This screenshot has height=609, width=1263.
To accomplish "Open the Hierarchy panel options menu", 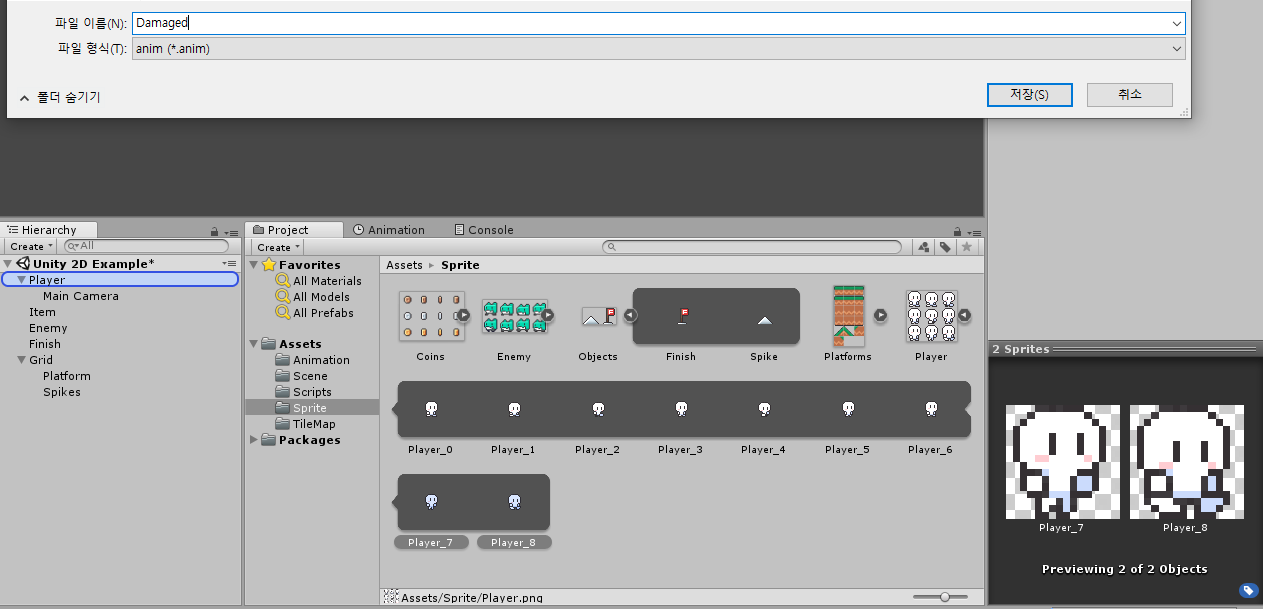I will coord(231,231).
